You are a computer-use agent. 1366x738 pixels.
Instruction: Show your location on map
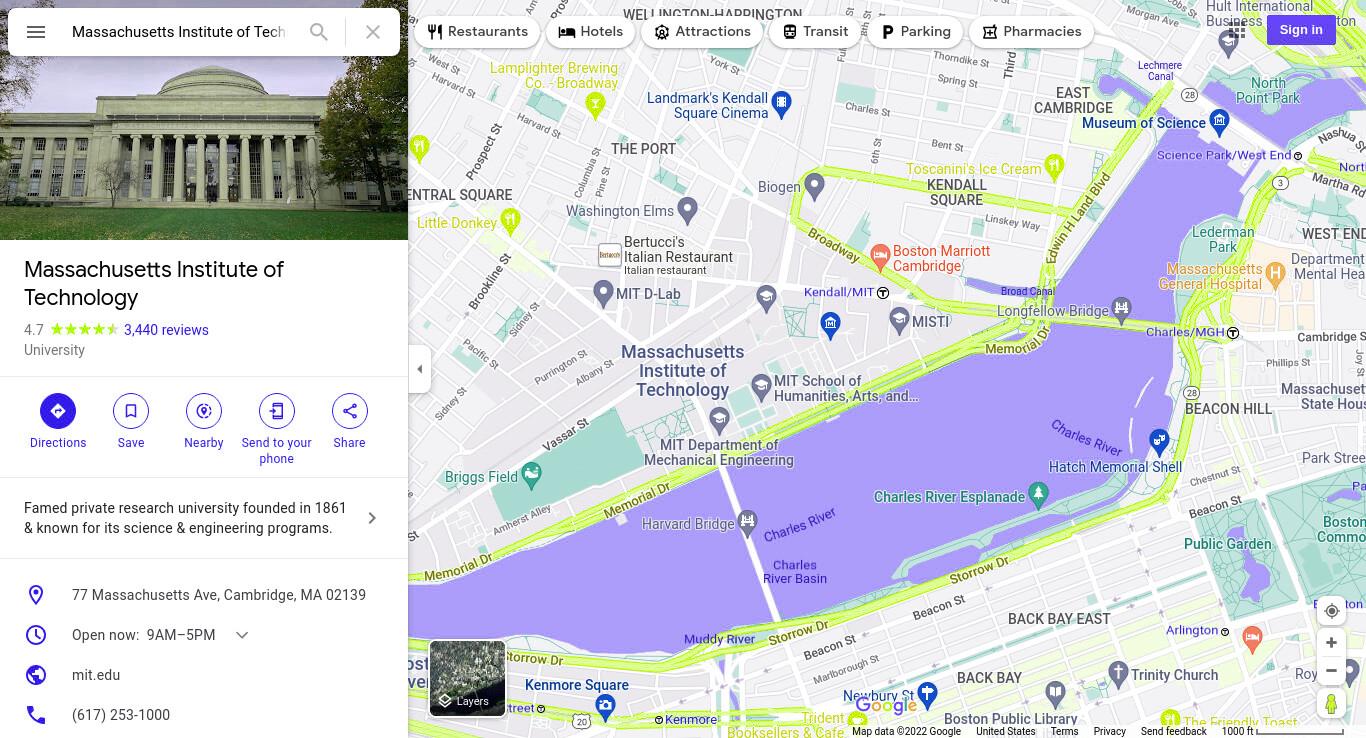point(1331,611)
